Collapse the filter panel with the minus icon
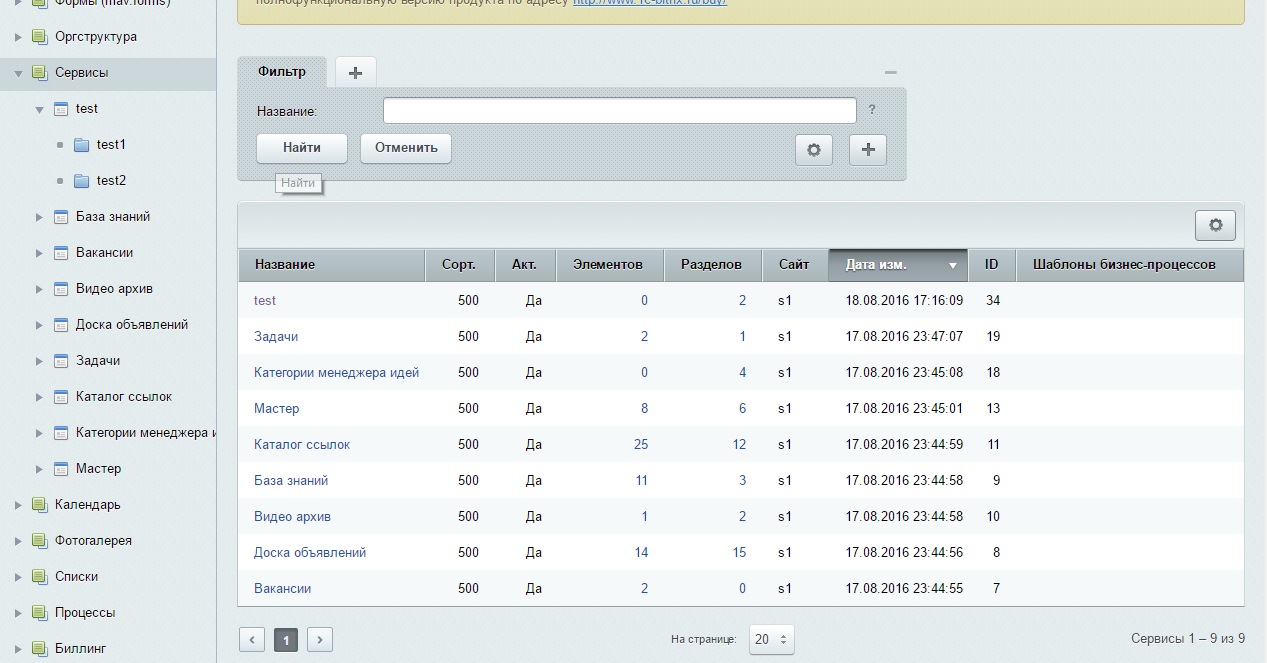 890,72
